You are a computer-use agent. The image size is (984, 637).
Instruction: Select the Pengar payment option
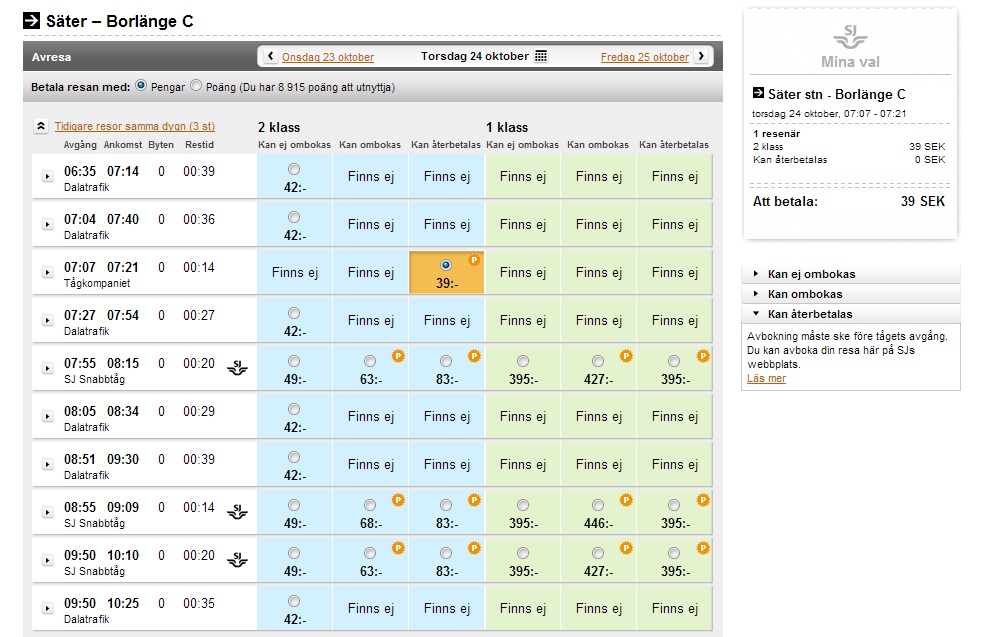coord(141,86)
